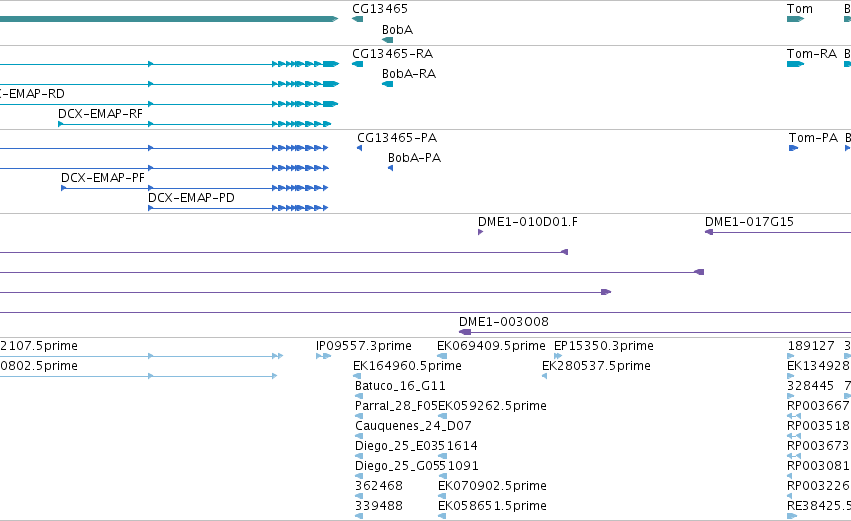
Task: Select the DME1-010D01.F feature label
Action: pyautogui.click(x=528, y=222)
